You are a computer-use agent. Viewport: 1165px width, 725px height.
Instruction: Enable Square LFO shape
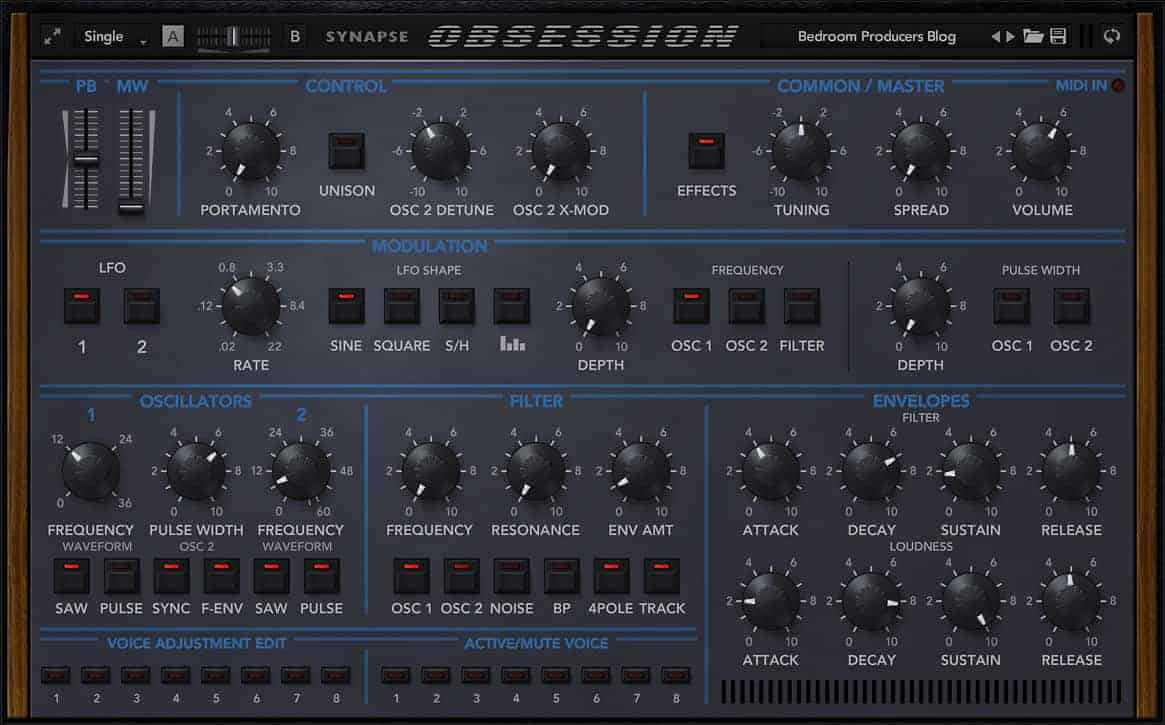pyautogui.click(x=401, y=306)
